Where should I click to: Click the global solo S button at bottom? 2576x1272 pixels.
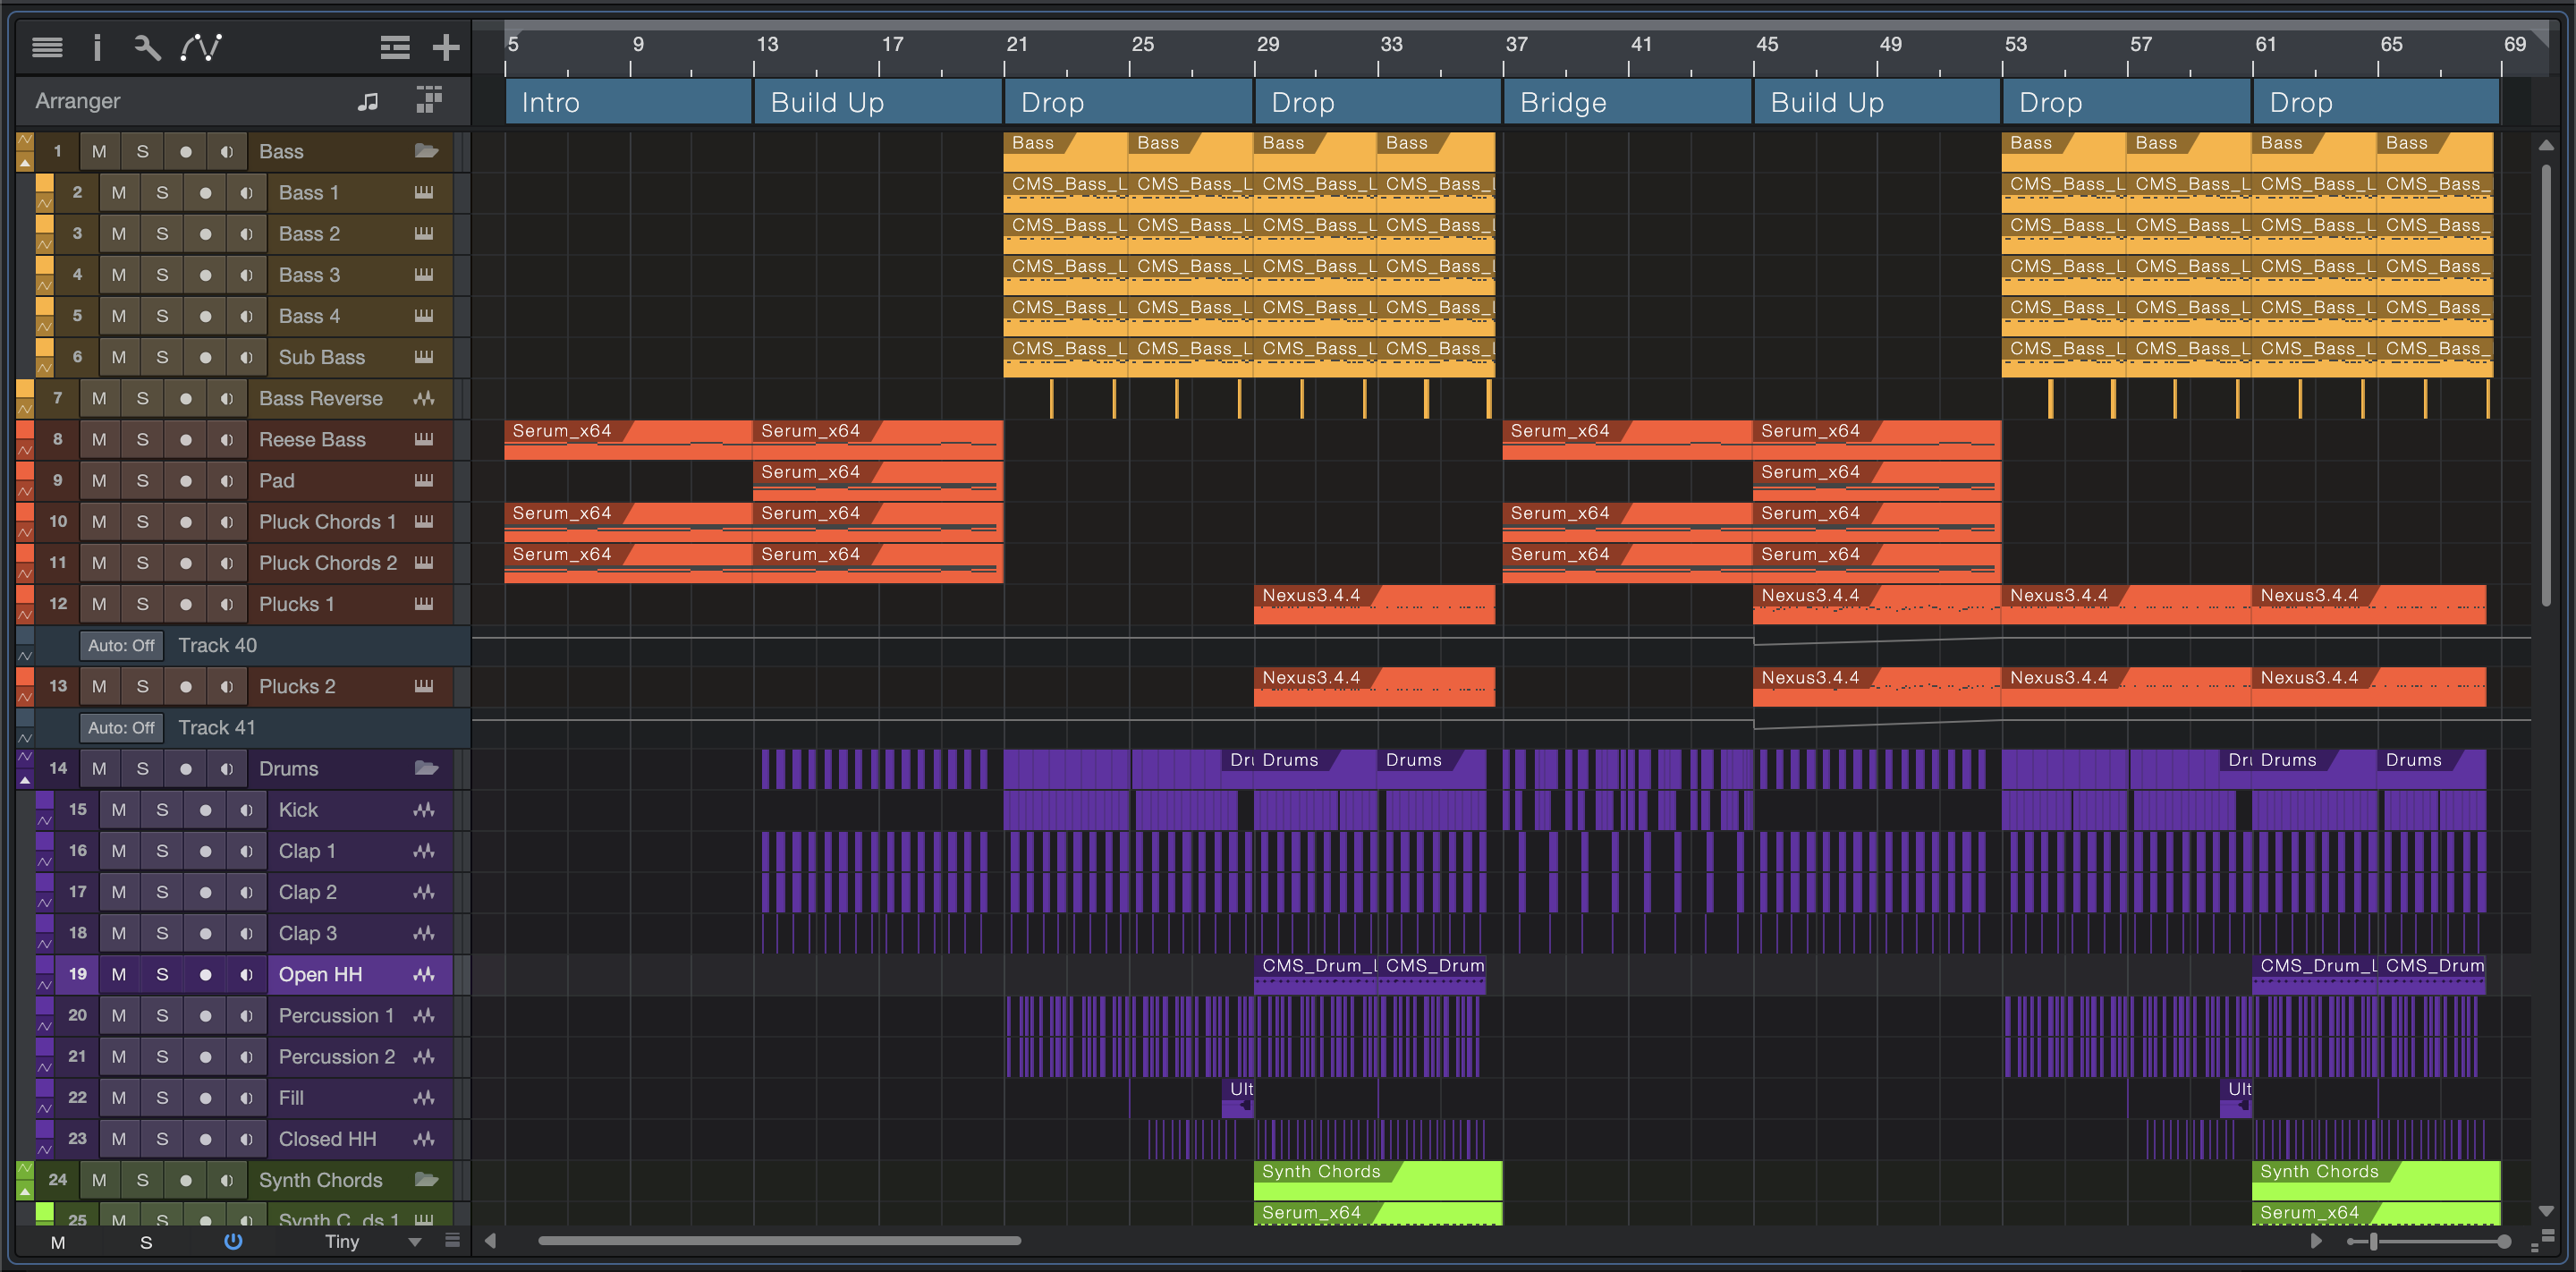(x=146, y=1242)
